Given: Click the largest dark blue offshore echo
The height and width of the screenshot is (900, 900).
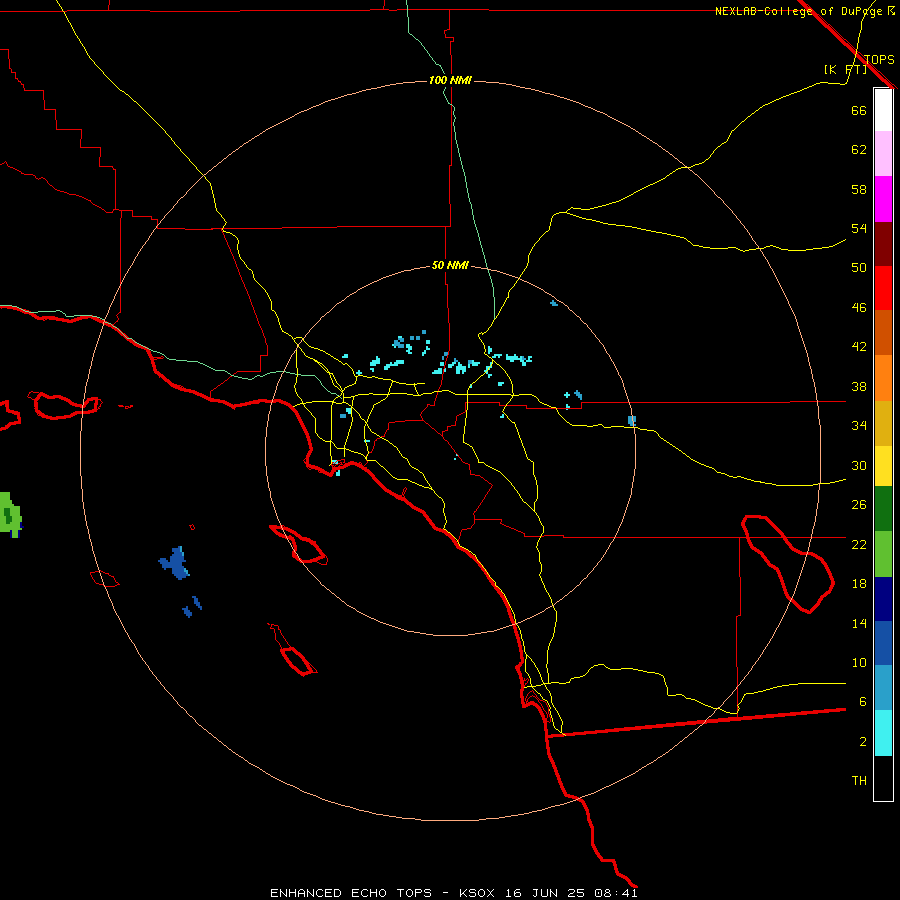Looking at the screenshot, I should (x=174, y=563).
